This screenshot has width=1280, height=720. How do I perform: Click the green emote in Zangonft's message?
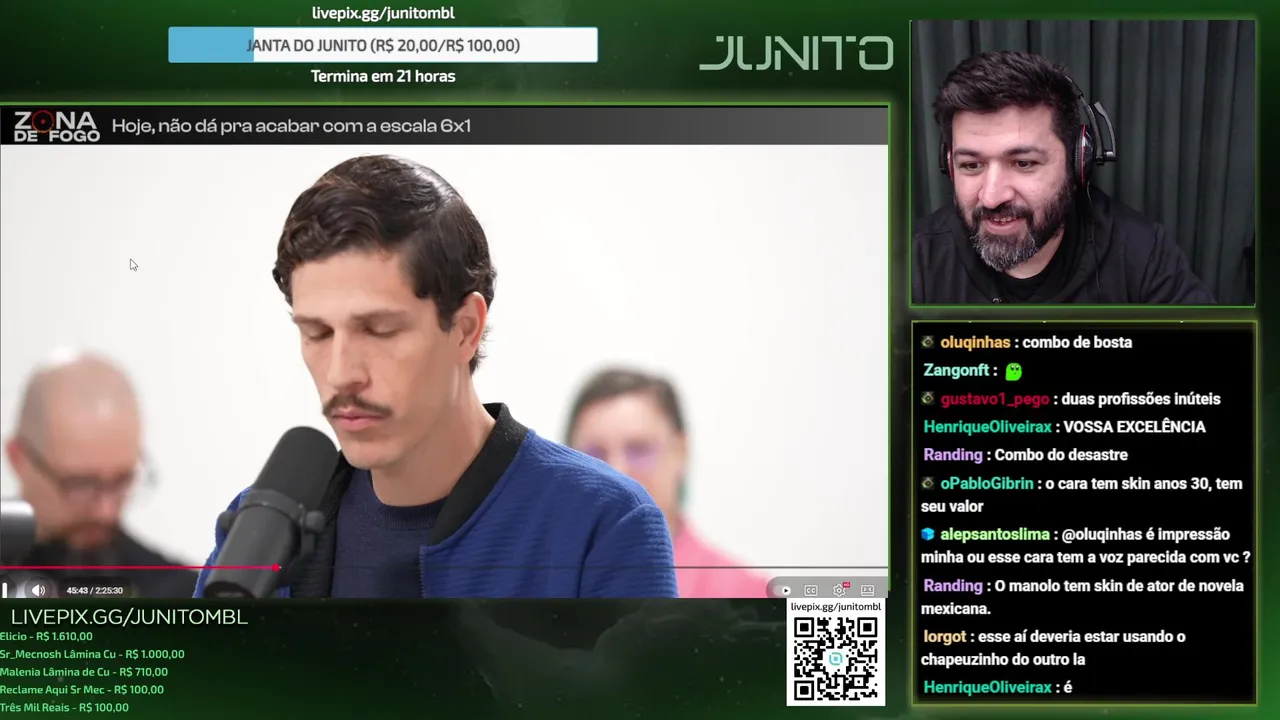[x=1013, y=371]
